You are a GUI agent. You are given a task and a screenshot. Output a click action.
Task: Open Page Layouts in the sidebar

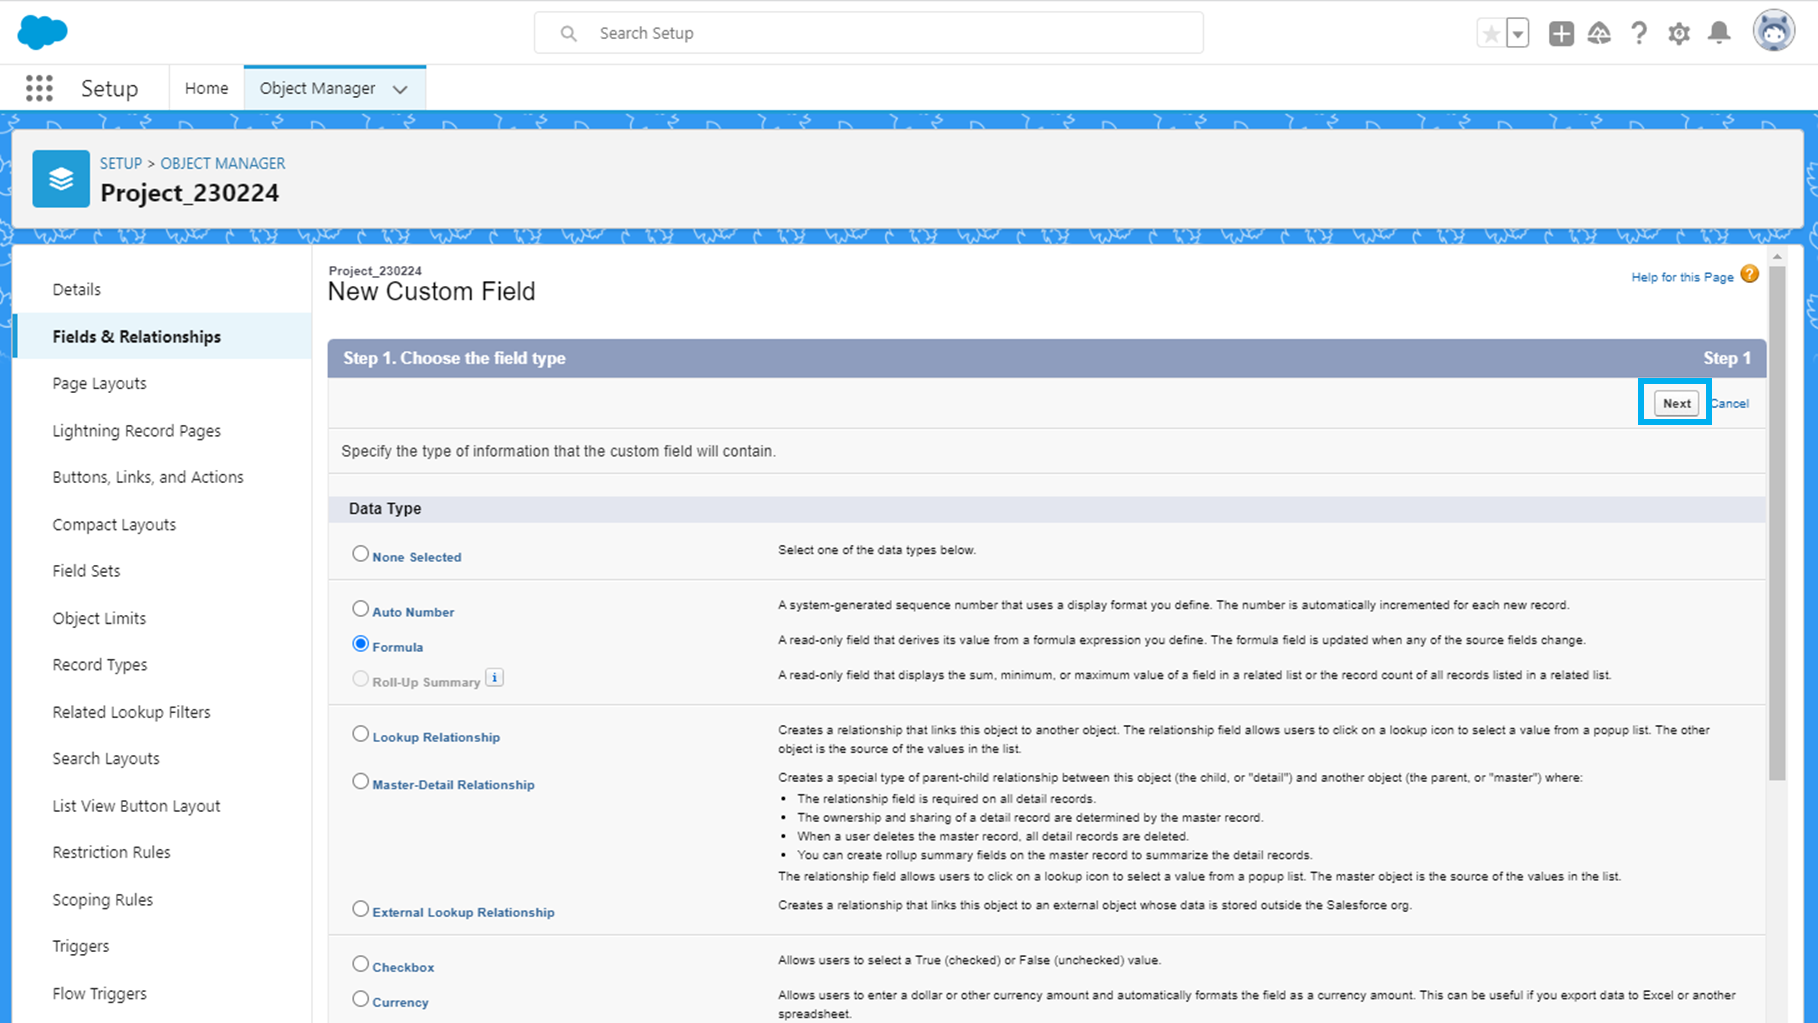(x=99, y=383)
